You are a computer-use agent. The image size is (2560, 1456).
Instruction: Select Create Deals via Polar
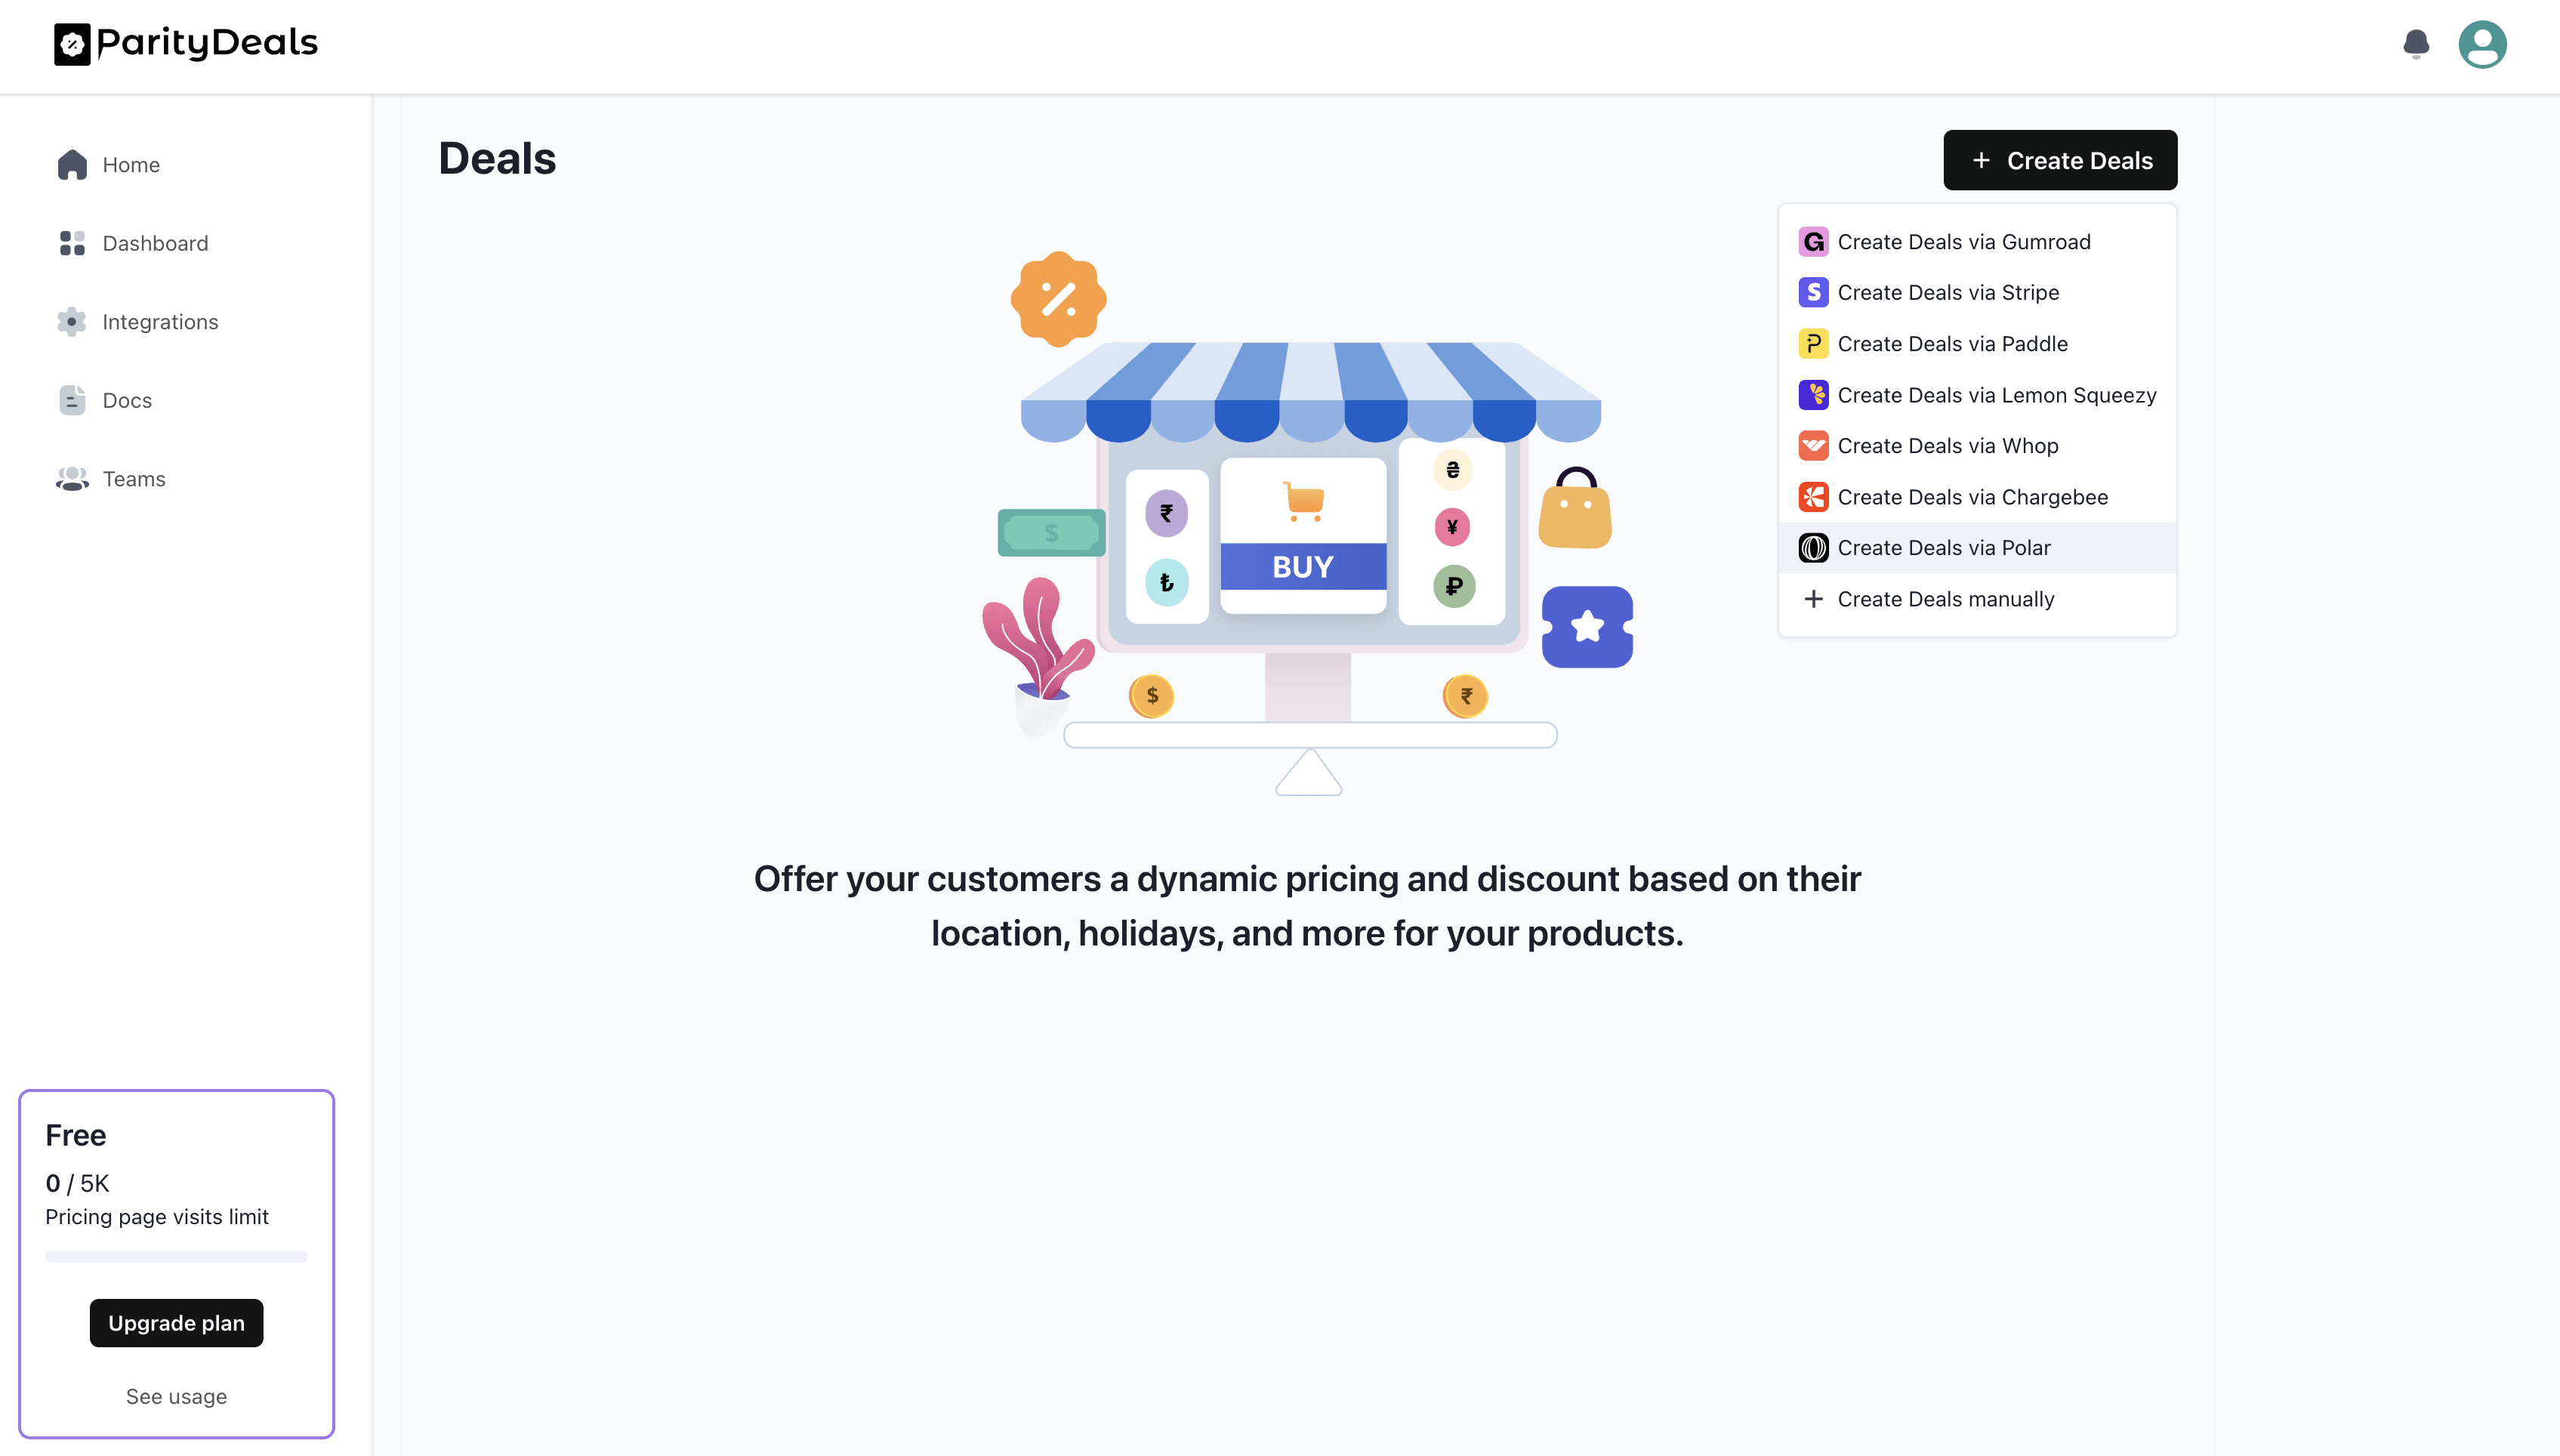tap(1943, 548)
